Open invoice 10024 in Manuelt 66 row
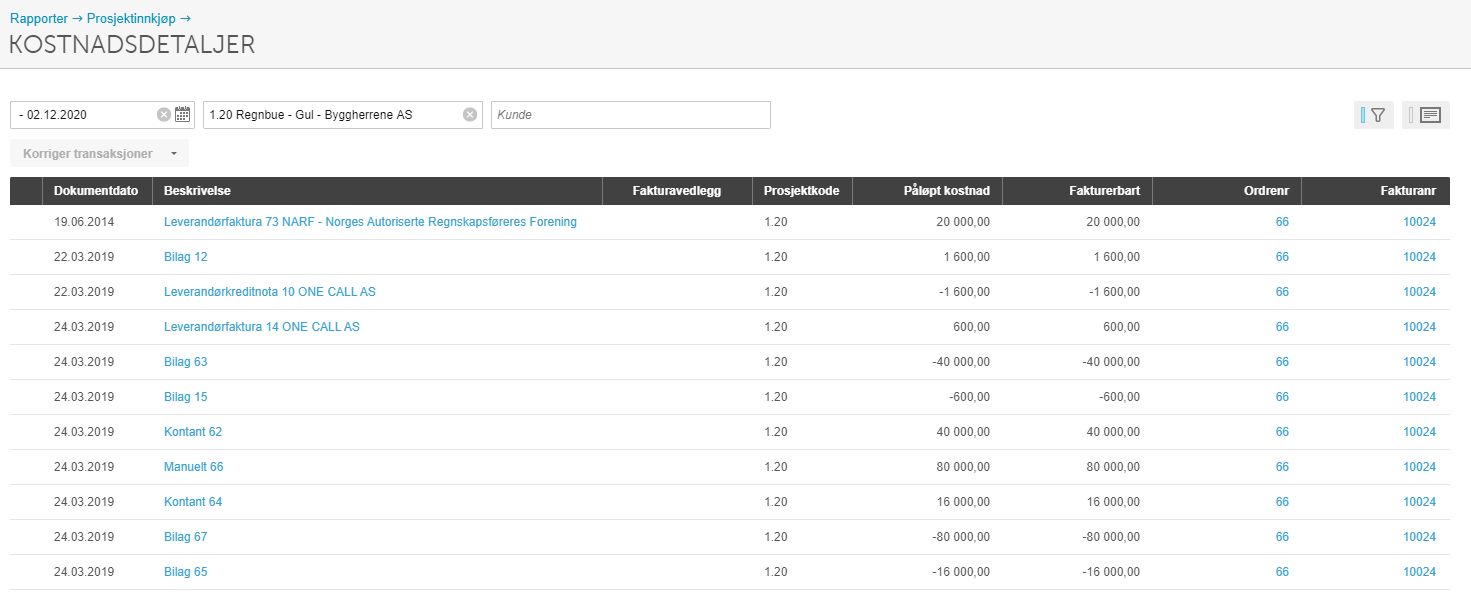The width and height of the screenshot is (1471, 599). [1419, 467]
